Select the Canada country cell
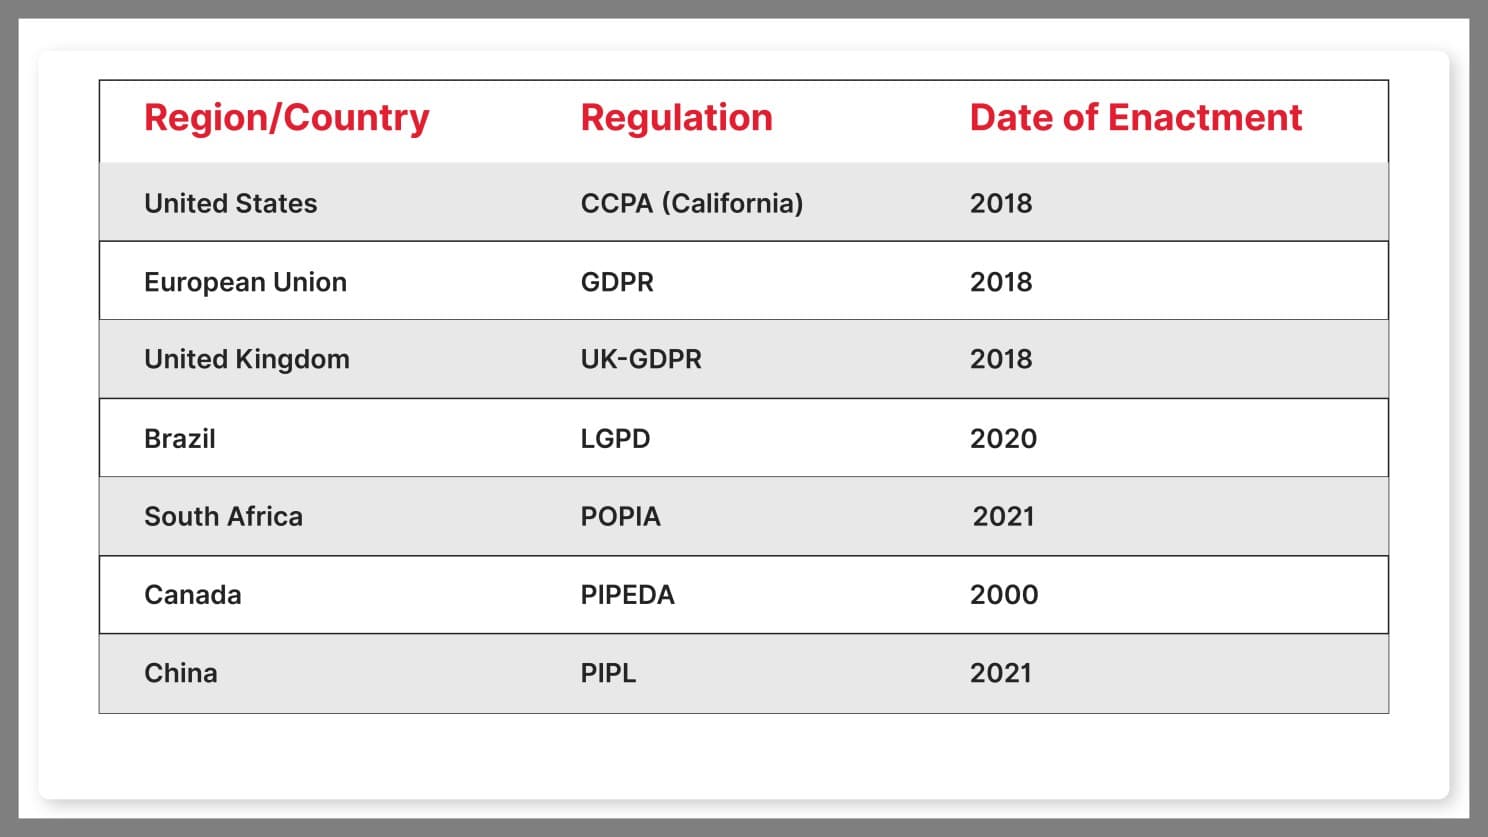 (x=192, y=595)
